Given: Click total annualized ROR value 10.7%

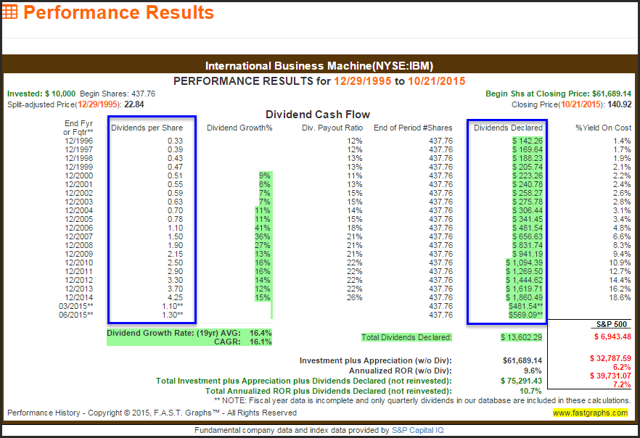Looking at the screenshot, I should pos(531,391).
